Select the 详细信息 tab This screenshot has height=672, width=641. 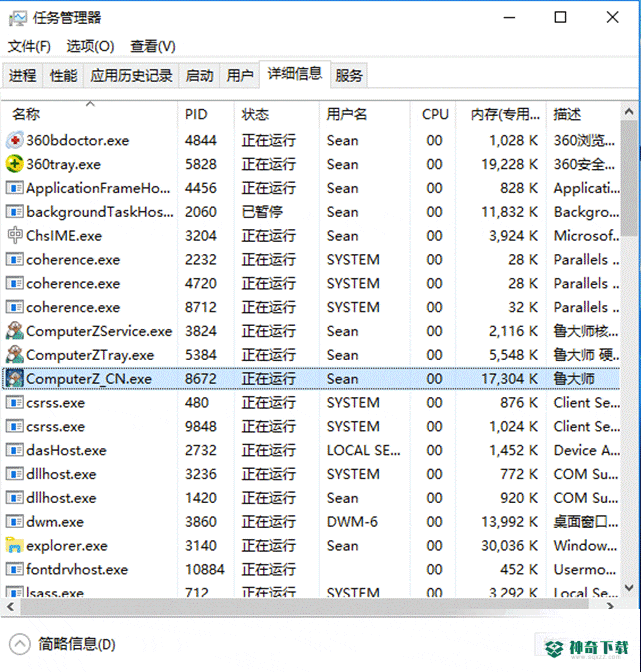(x=295, y=74)
